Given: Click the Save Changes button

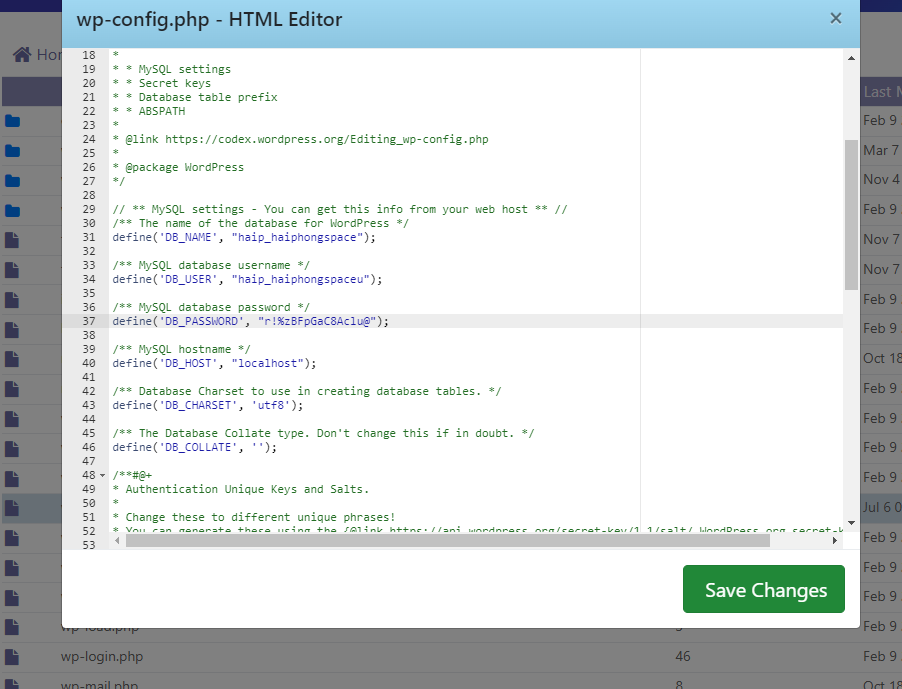Looking at the screenshot, I should [763, 589].
